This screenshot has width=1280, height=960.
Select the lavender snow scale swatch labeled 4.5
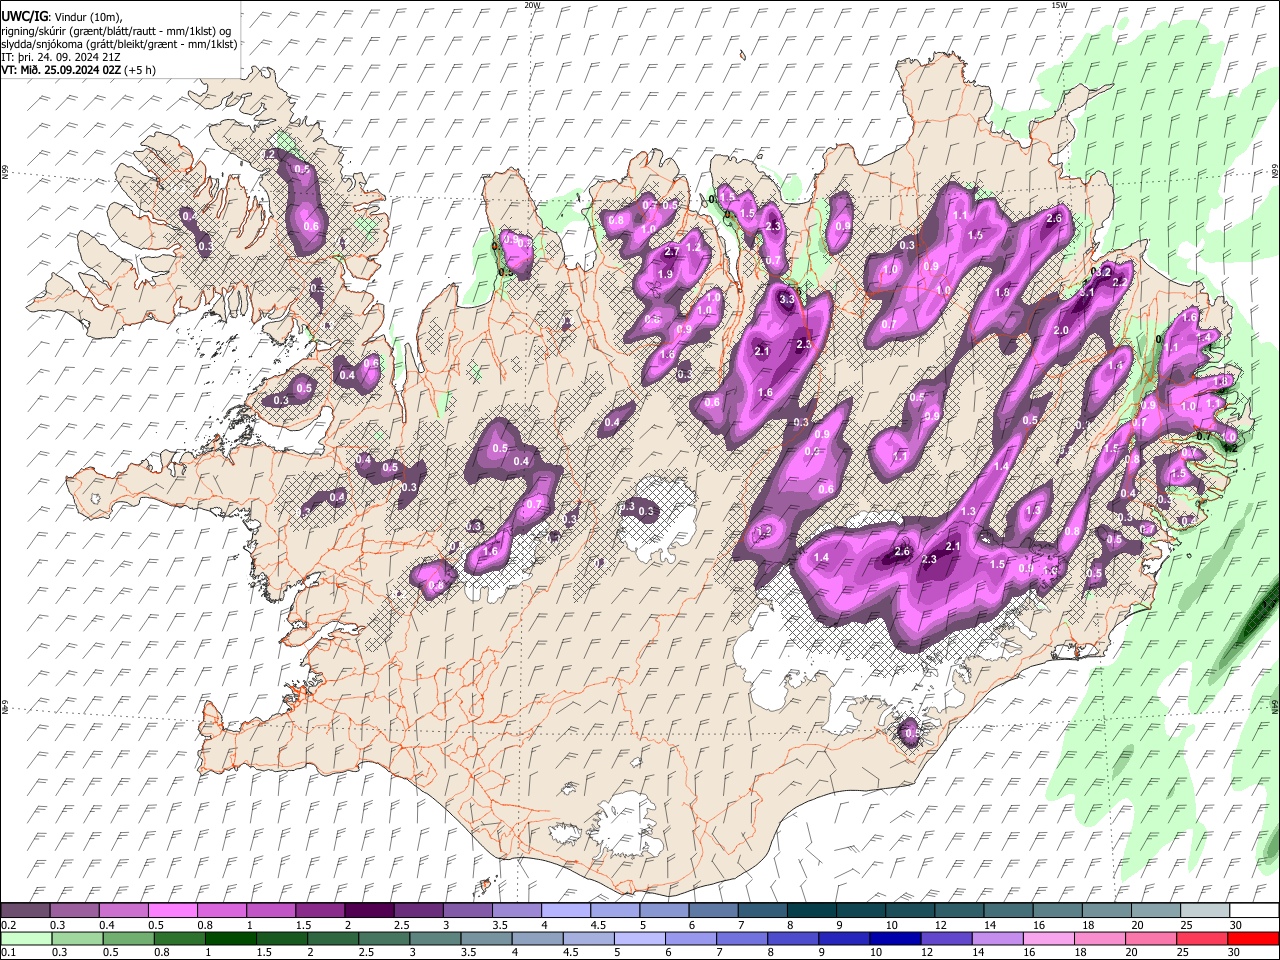(x=613, y=910)
